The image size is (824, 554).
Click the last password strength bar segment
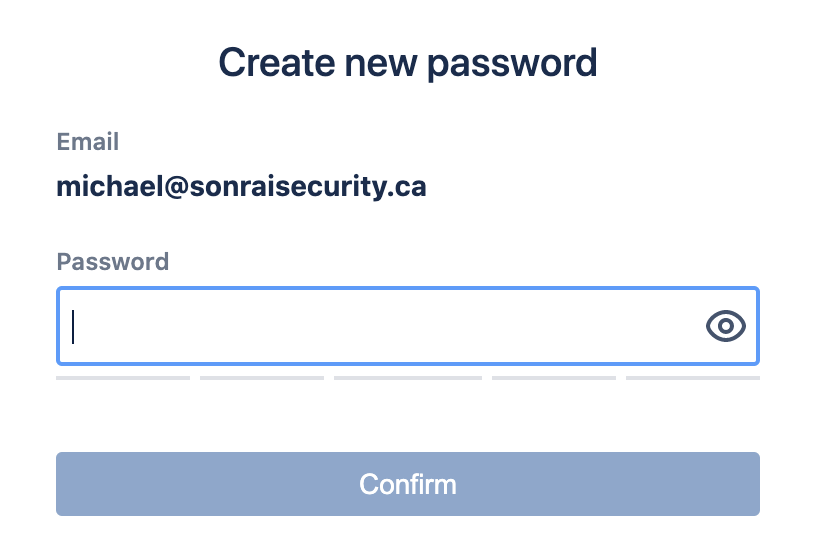pyautogui.click(x=693, y=378)
